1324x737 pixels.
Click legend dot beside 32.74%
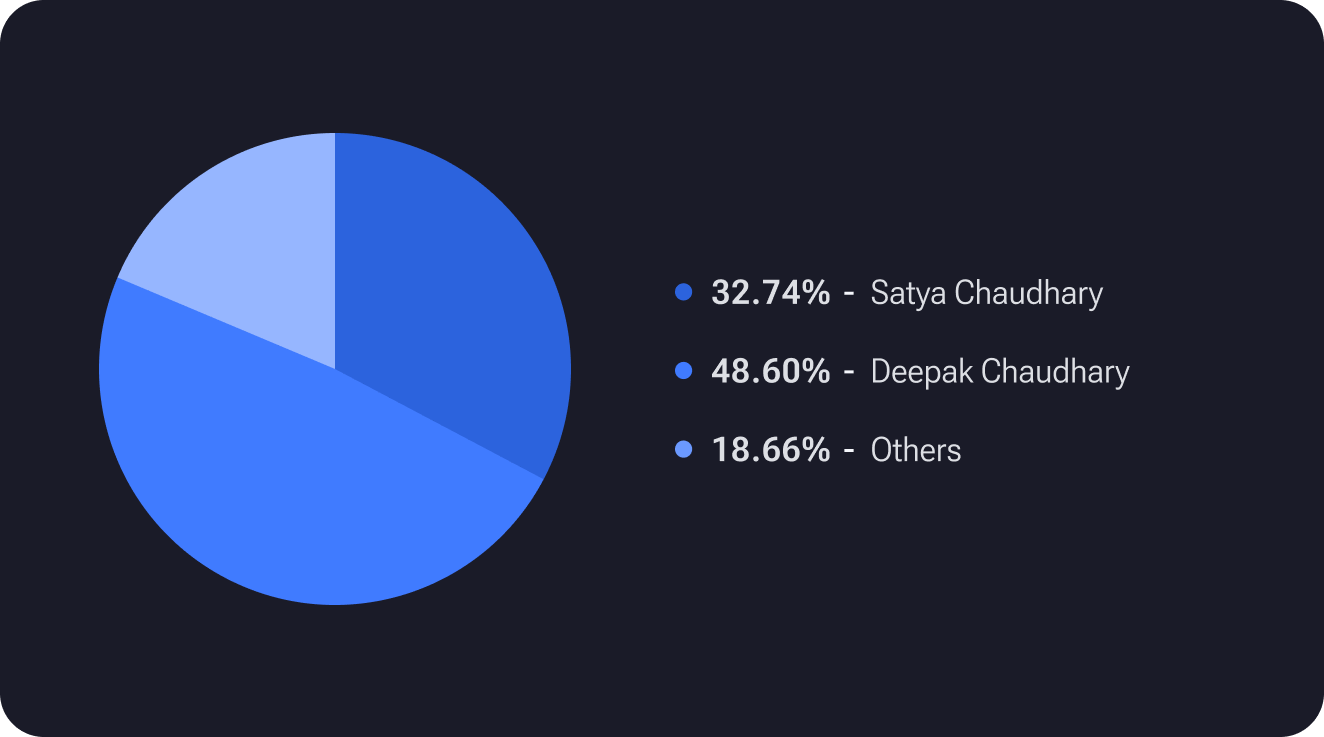coord(684,293)
